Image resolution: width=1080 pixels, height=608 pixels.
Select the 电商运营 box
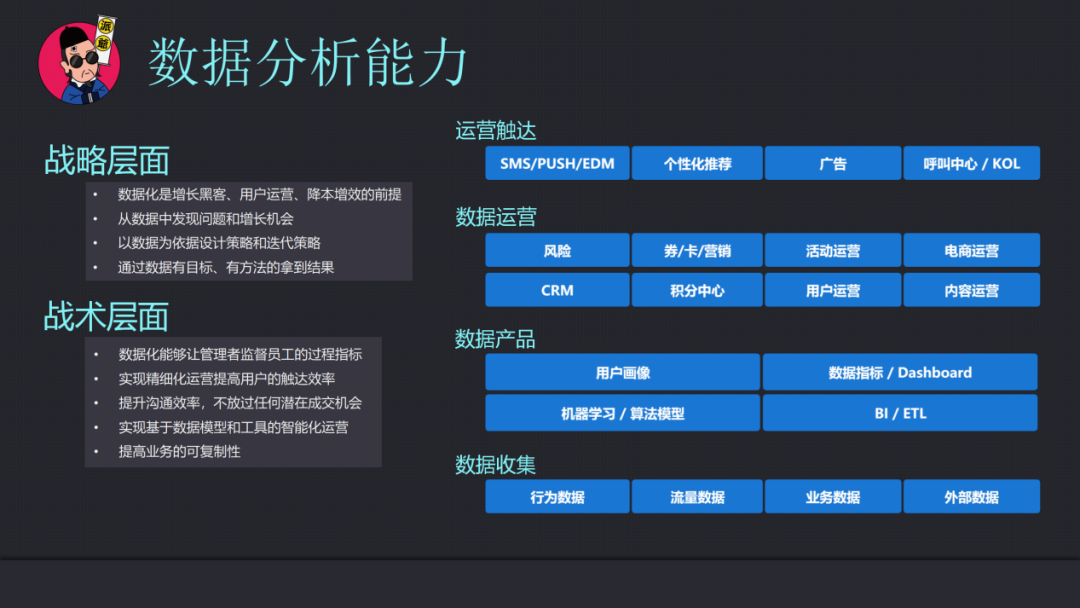click(971, 250)
